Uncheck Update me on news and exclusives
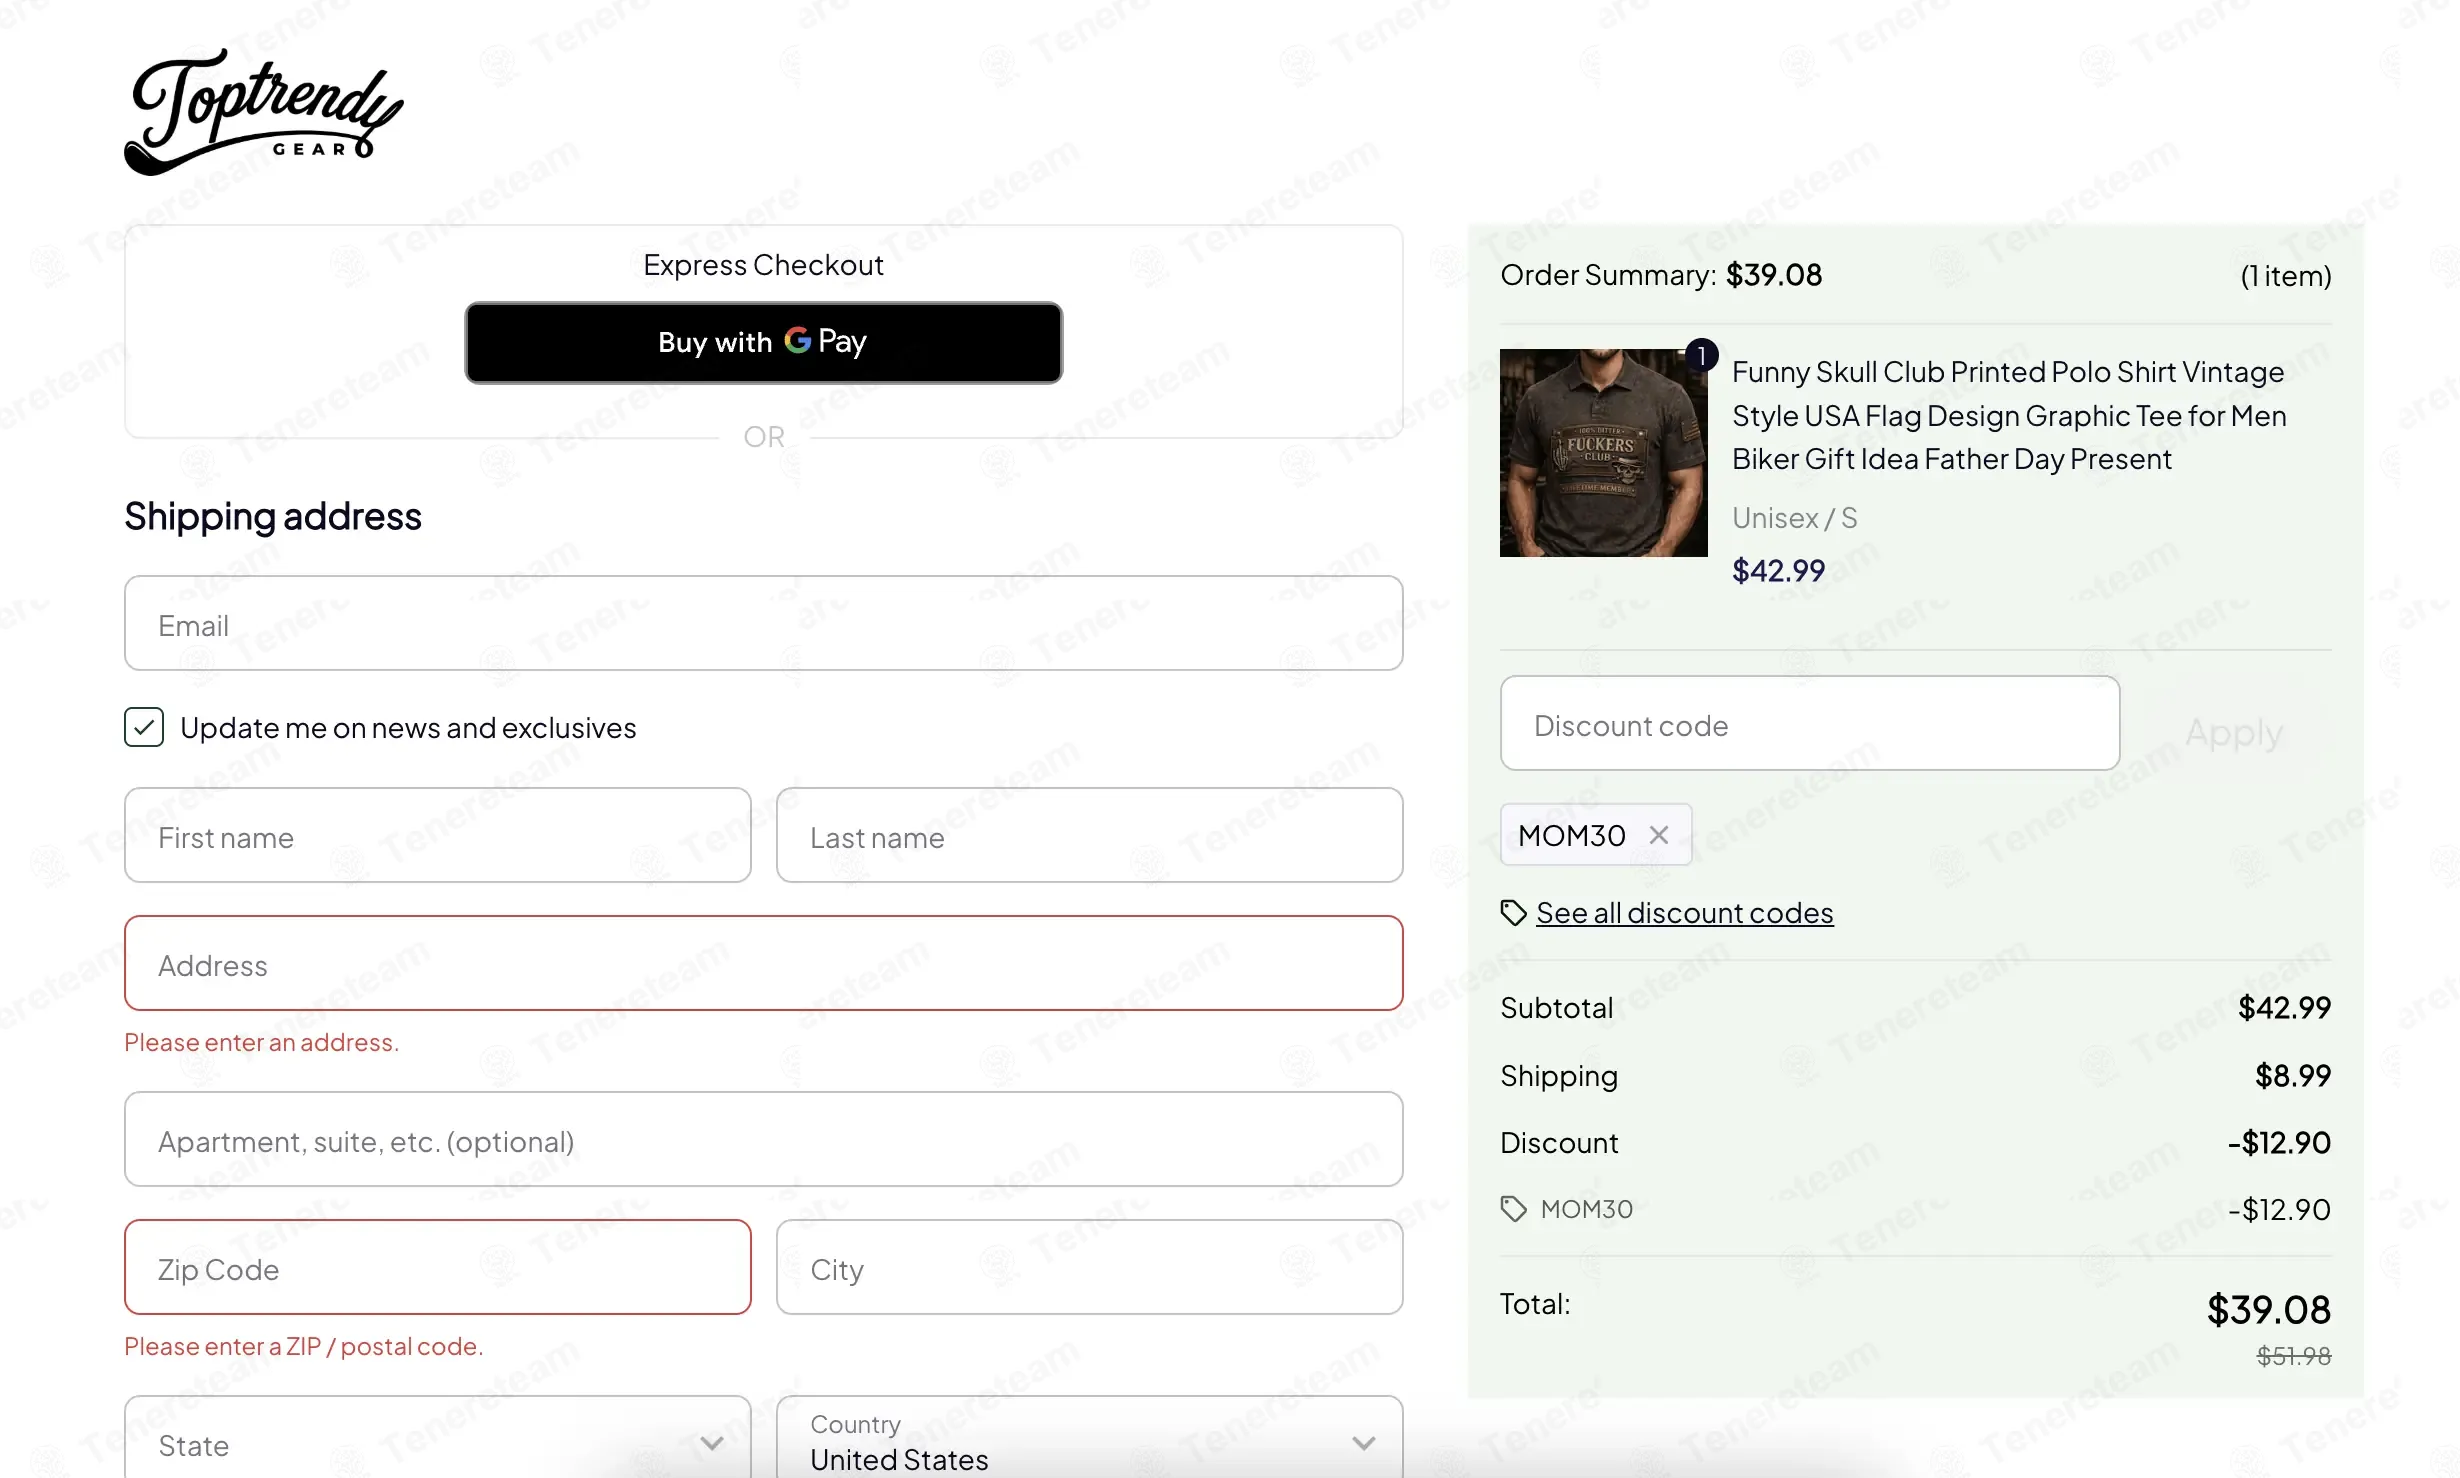The width and height of the screenshot is (2460, 1478). click(144, 728)
